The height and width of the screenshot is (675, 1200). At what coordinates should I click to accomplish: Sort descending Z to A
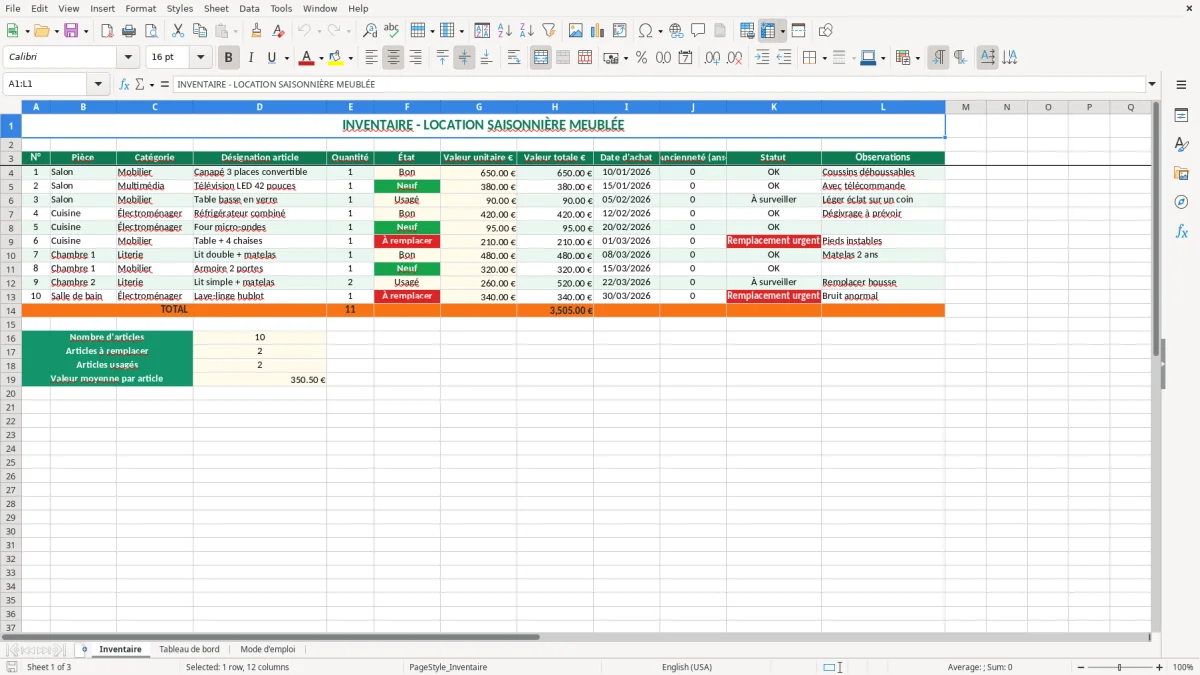(x=527, y=31)
